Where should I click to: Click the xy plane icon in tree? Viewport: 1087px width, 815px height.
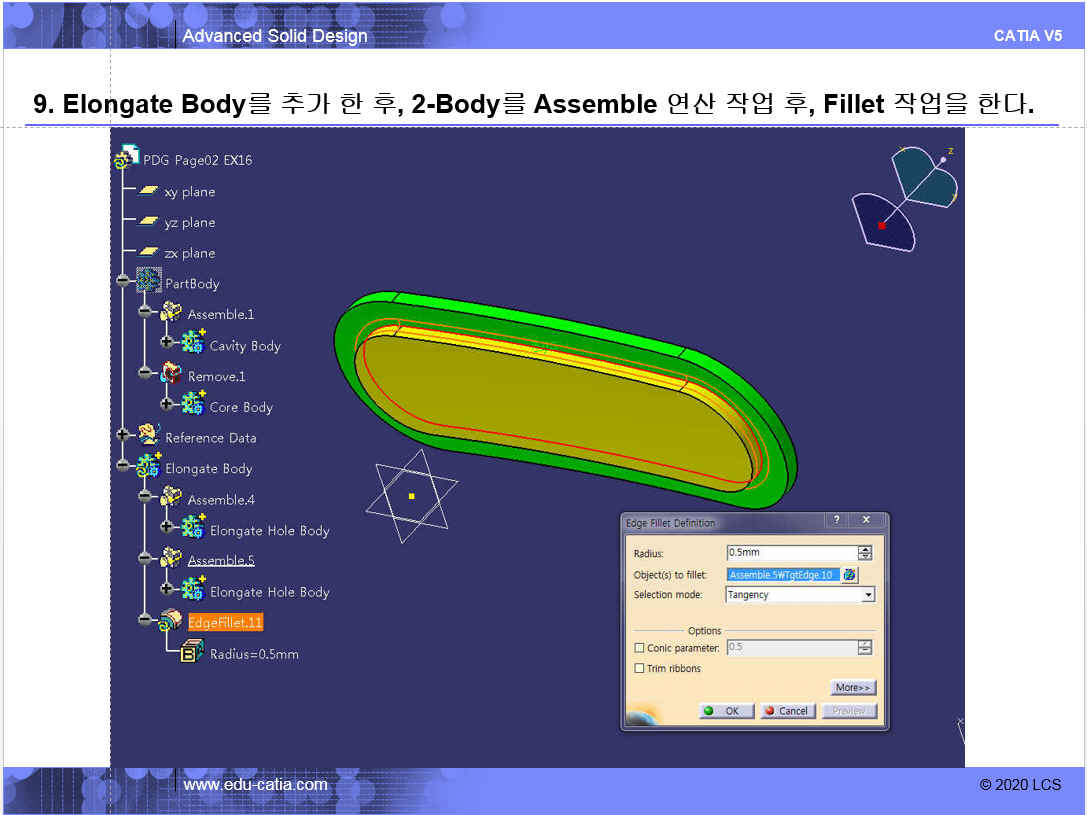click(x=148, y=191)
